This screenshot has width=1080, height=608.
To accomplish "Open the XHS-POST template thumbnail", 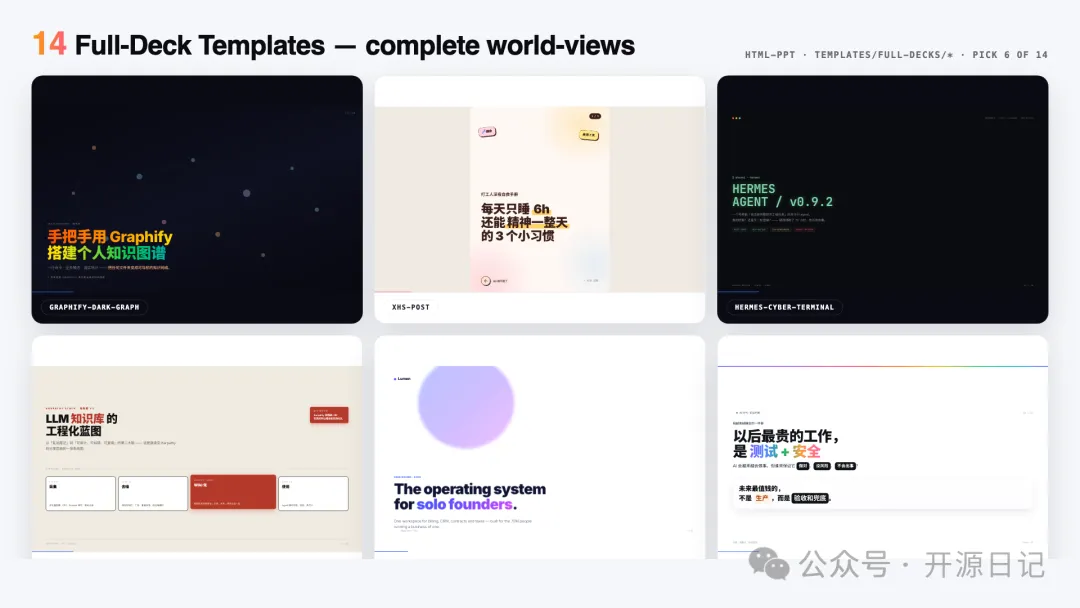I will (x=539, y=199).
